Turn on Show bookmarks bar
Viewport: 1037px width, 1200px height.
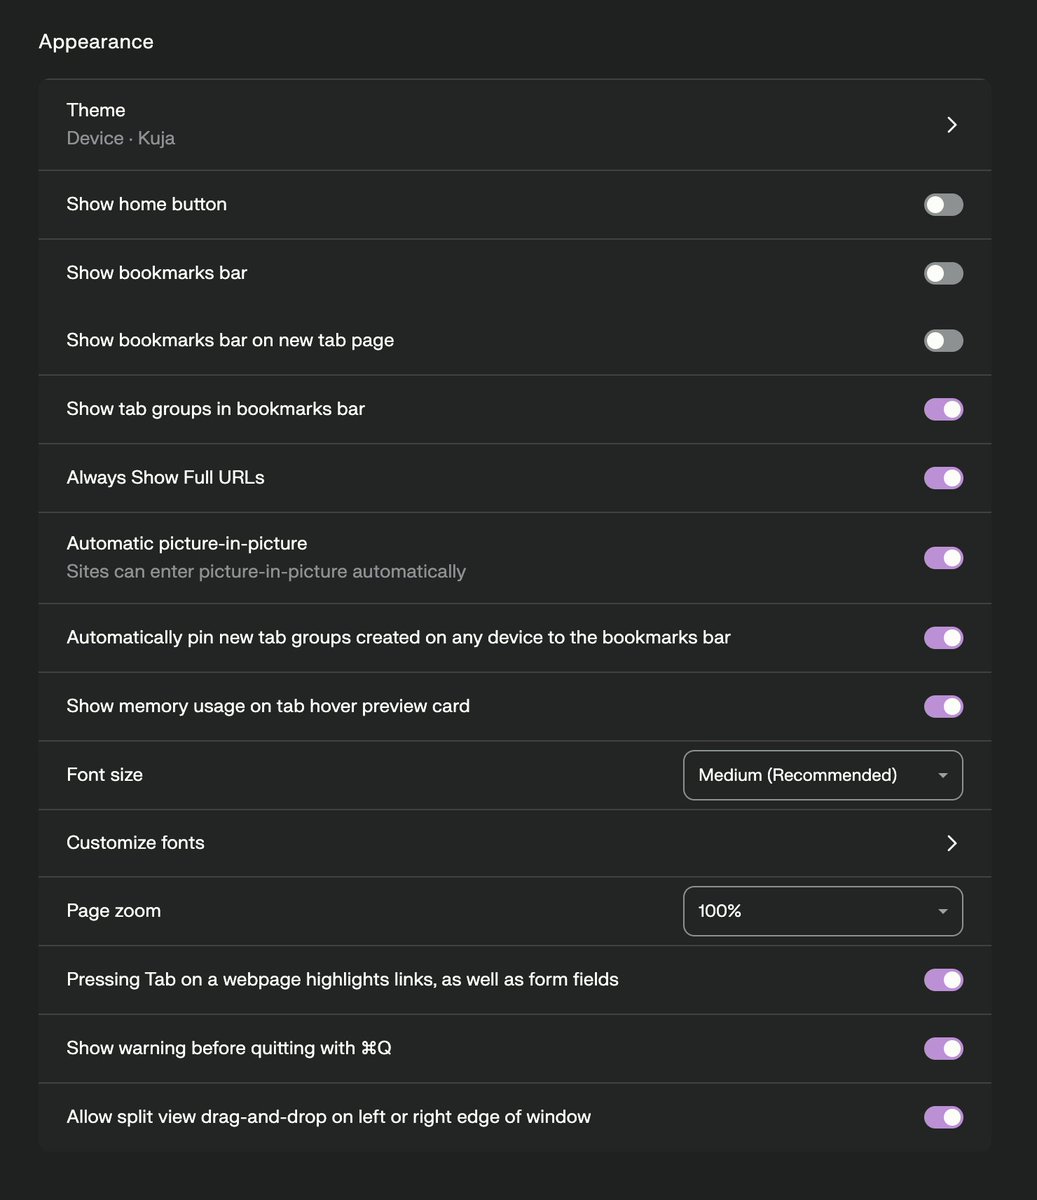[943, 273]
